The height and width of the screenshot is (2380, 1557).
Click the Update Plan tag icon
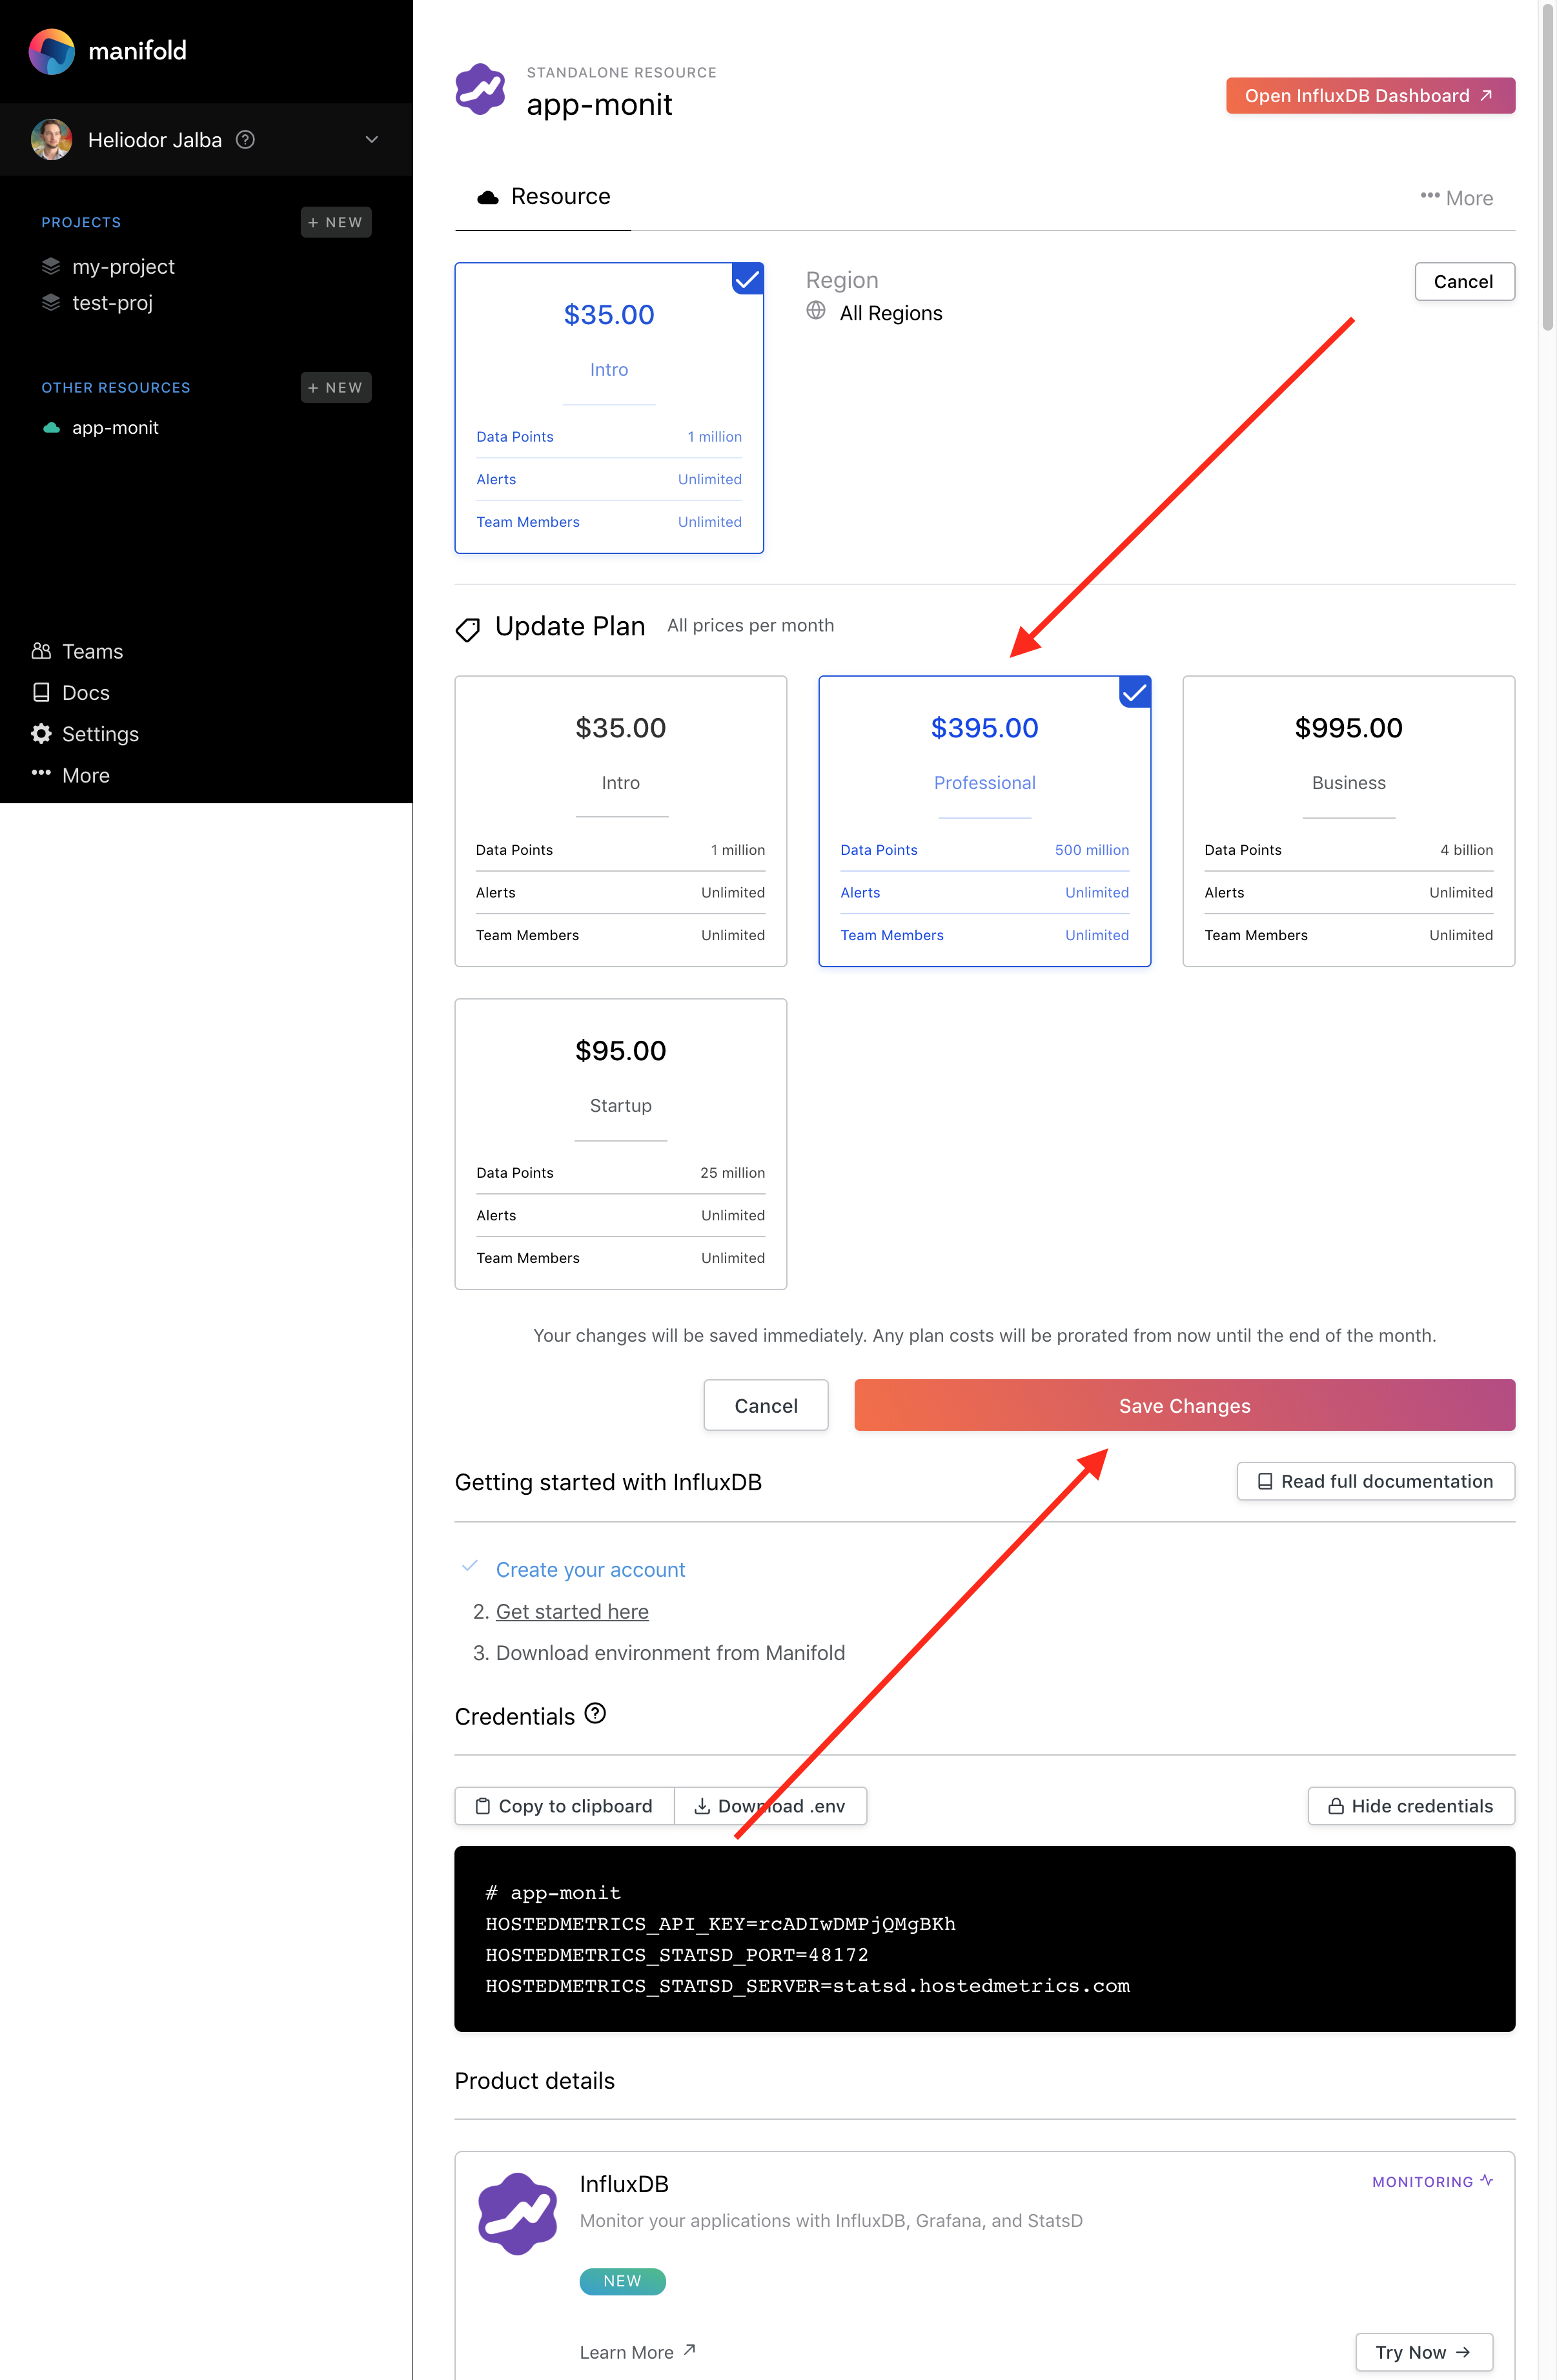click(468, 629)
